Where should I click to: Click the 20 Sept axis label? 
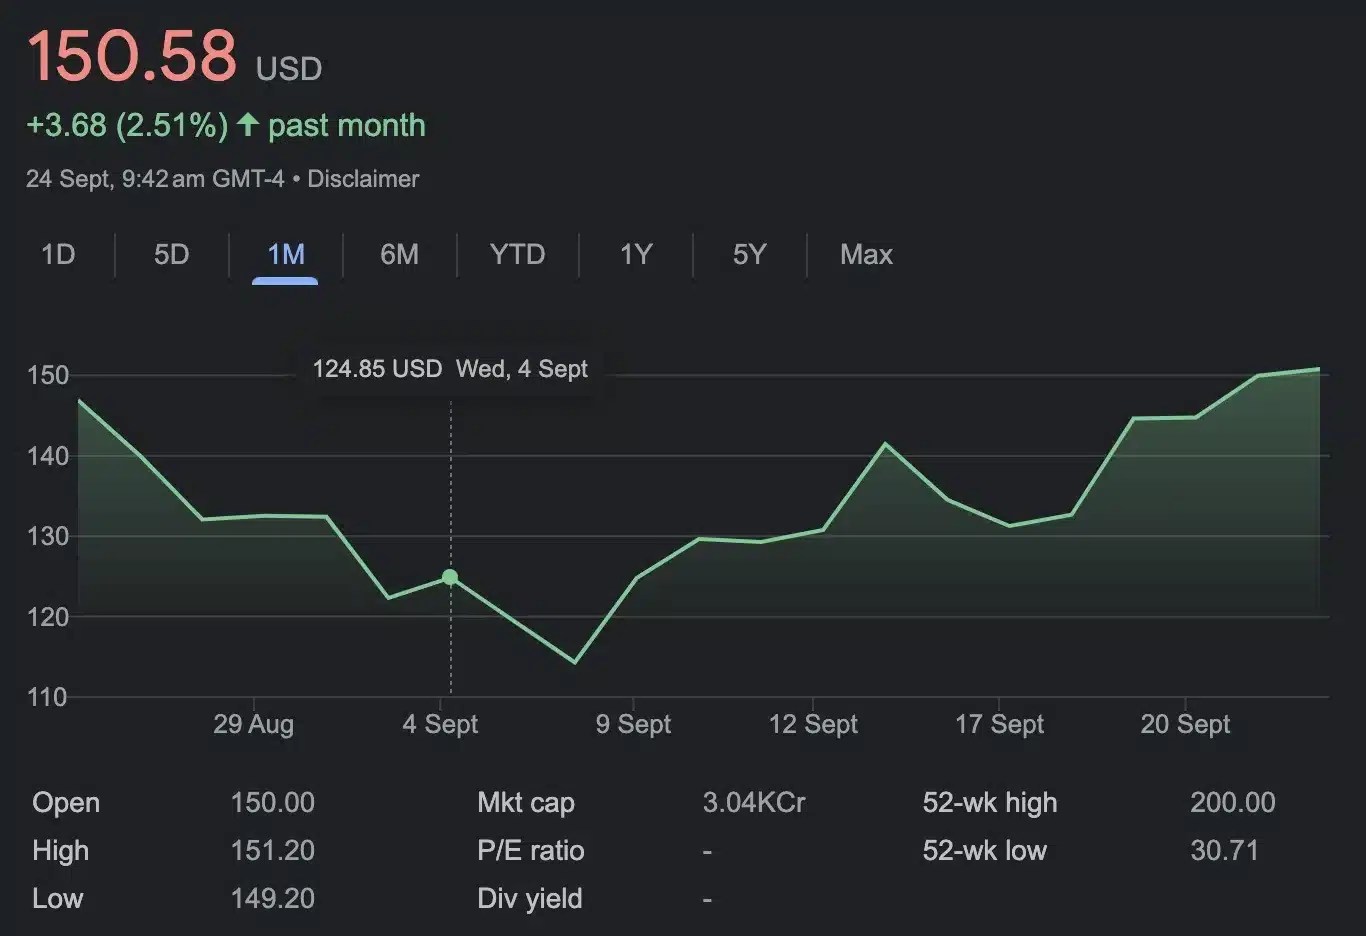point(1185,724)
